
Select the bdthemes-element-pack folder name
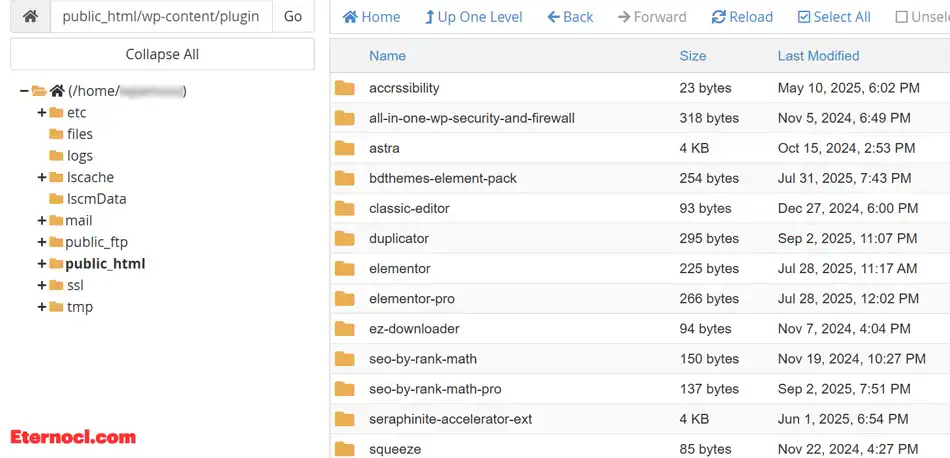coord(443,178)
